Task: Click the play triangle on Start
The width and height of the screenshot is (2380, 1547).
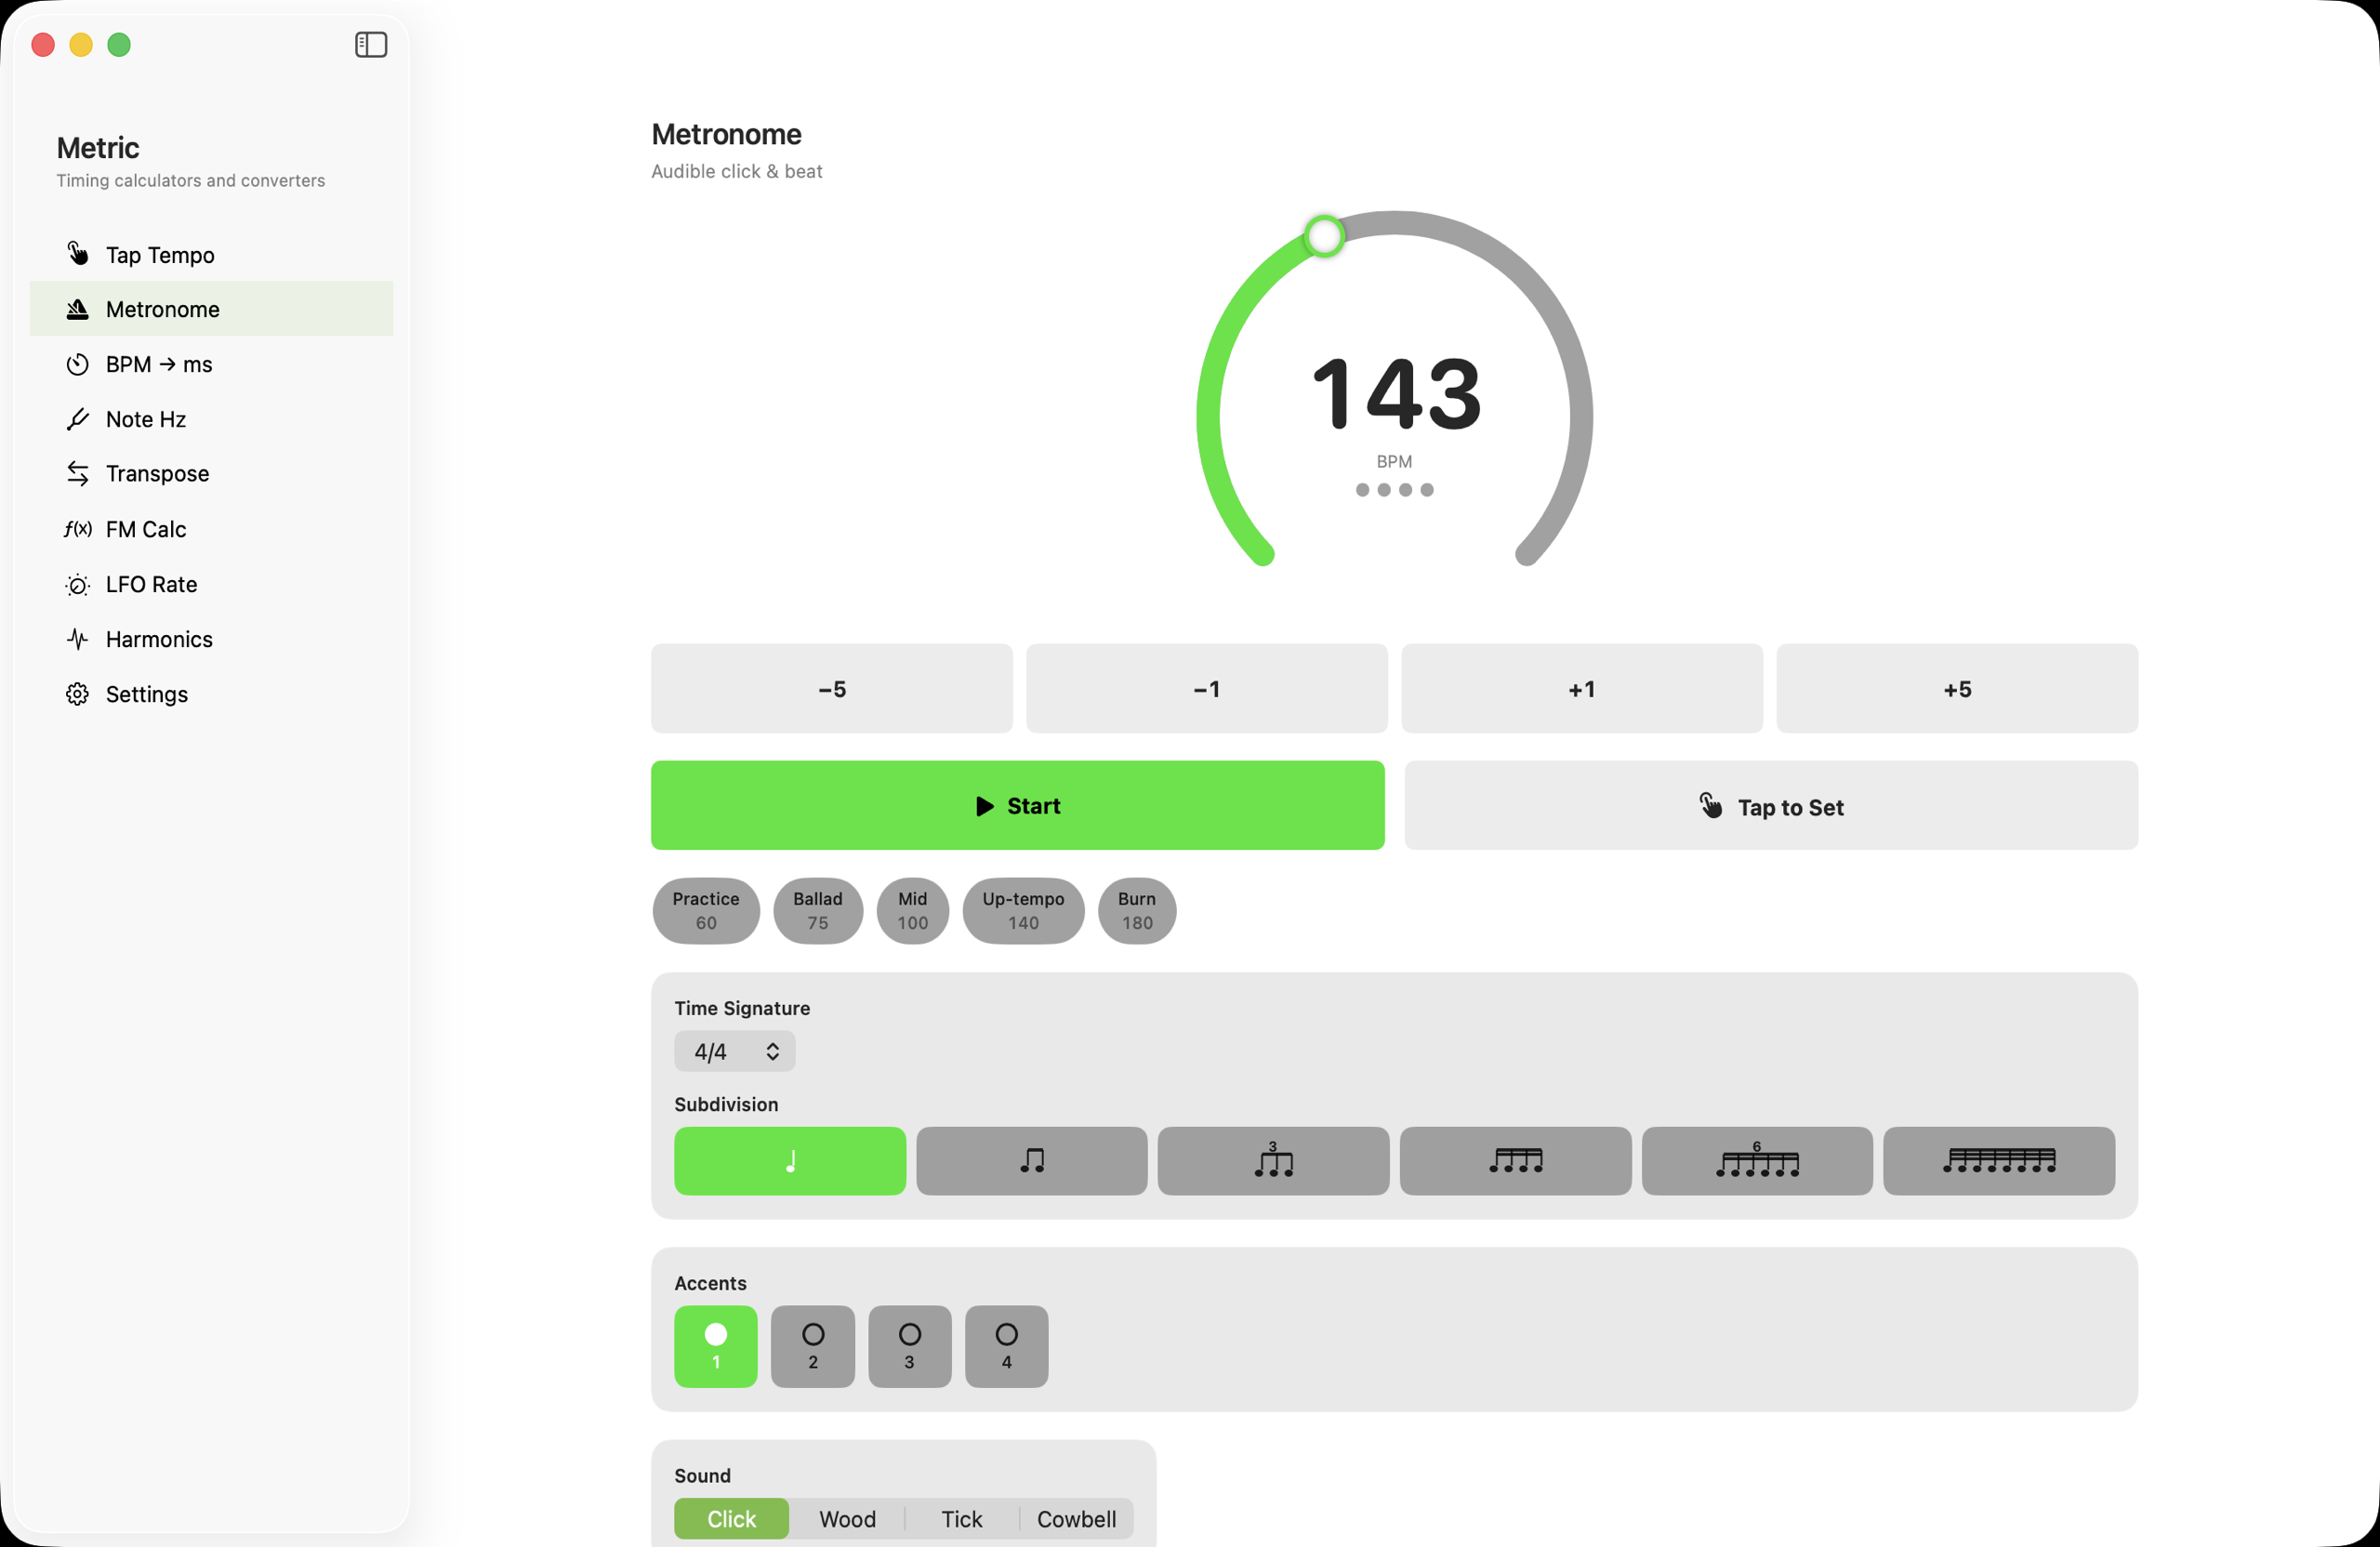Action: [985, 806]
